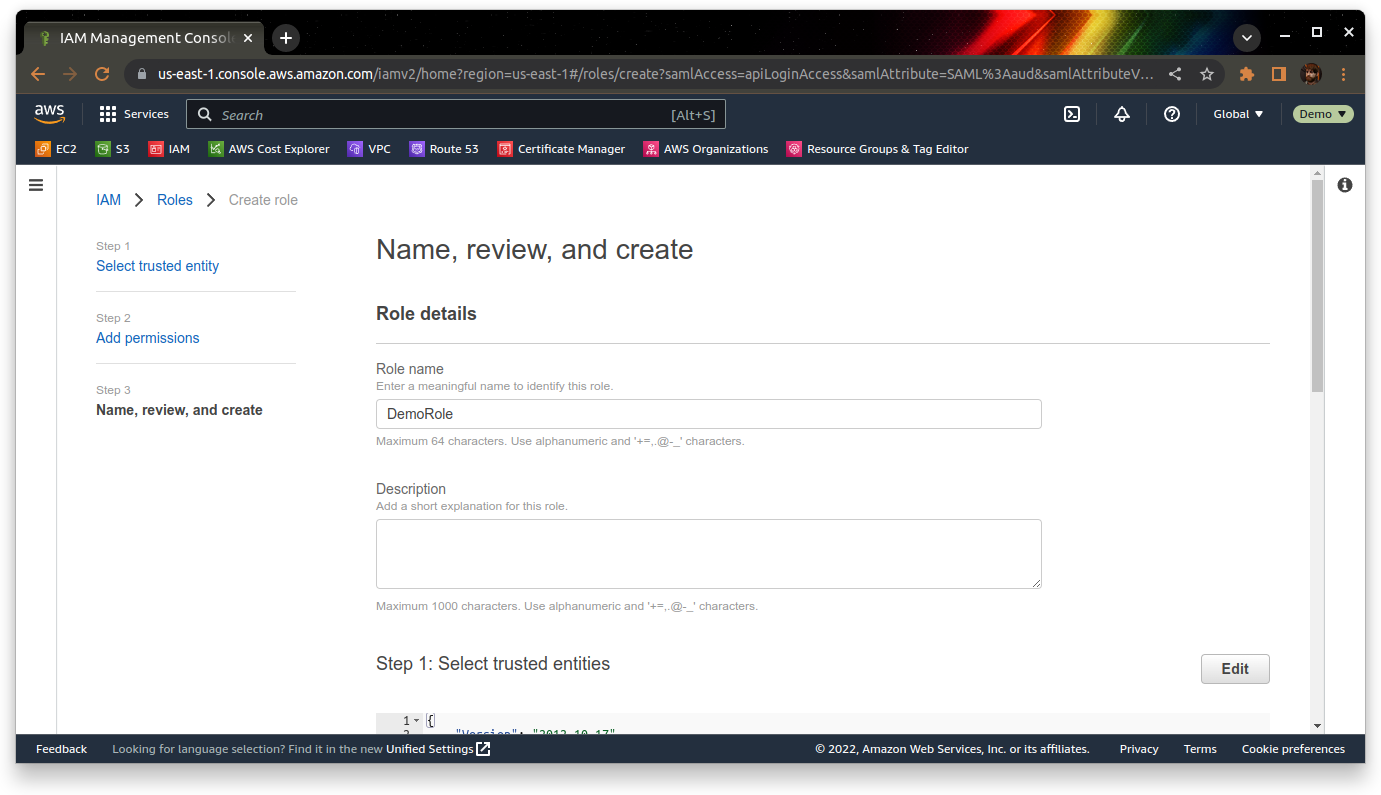Image resolution: width=1381 pixels, height=795 pixels.
Task: Open AWS Cost Explorer shortcut
Action: click(269, 149)
